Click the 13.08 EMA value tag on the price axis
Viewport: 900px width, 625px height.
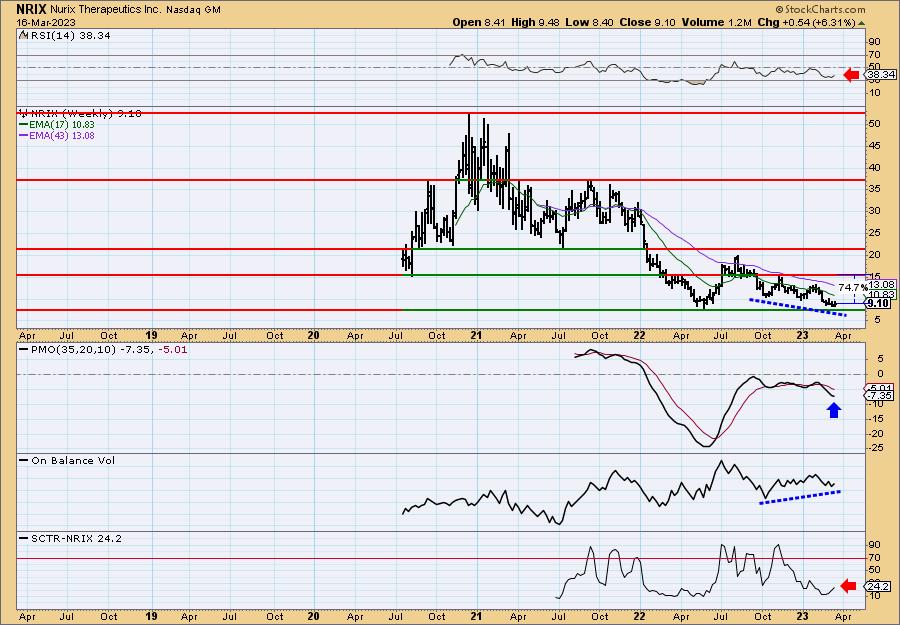pyautogui.click(x=881, y=285)
